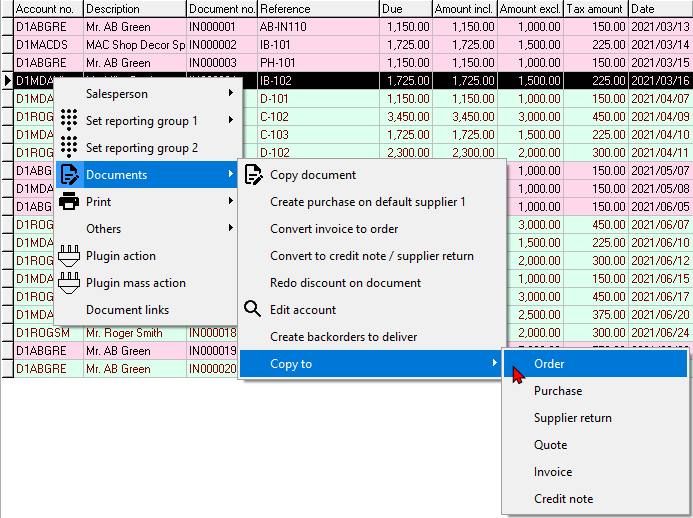Select date cell 2021/04/10
Image resolution: width=693 pixels, height=518 pixels.
(660, 135)
